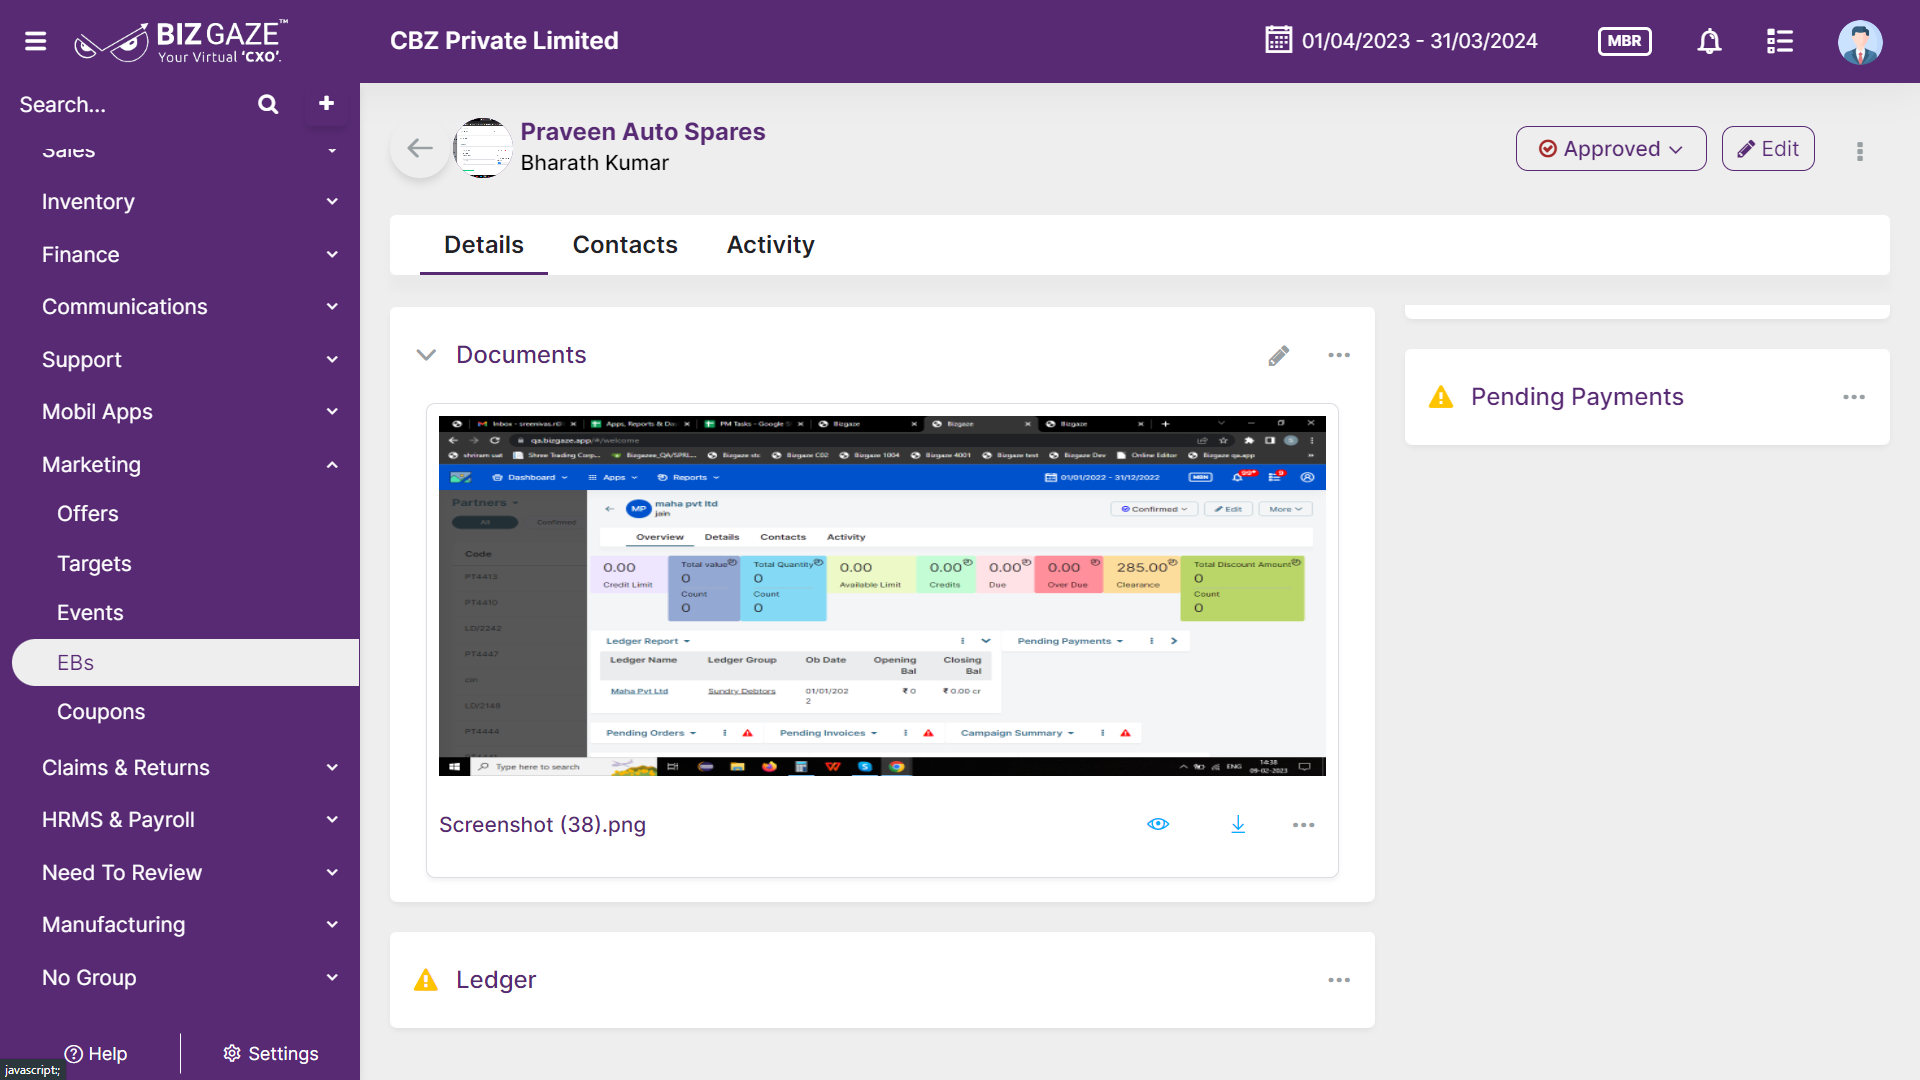
Task: Open Settings link
Action: point(270,1054)
